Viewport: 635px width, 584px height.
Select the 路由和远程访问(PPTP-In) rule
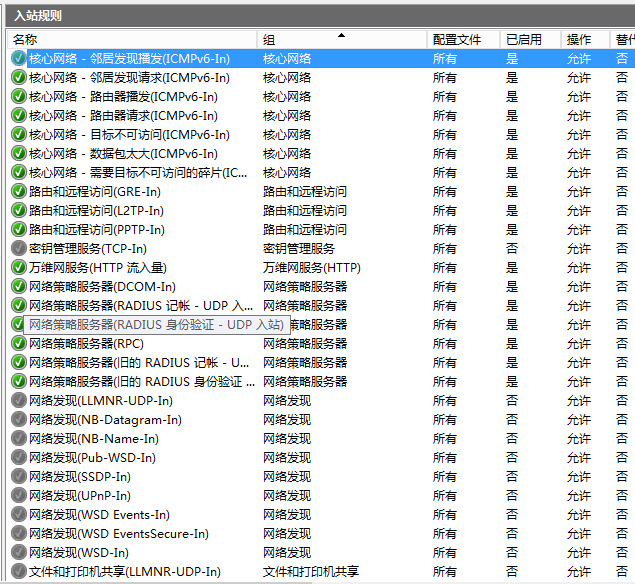(x=97, y=230)
